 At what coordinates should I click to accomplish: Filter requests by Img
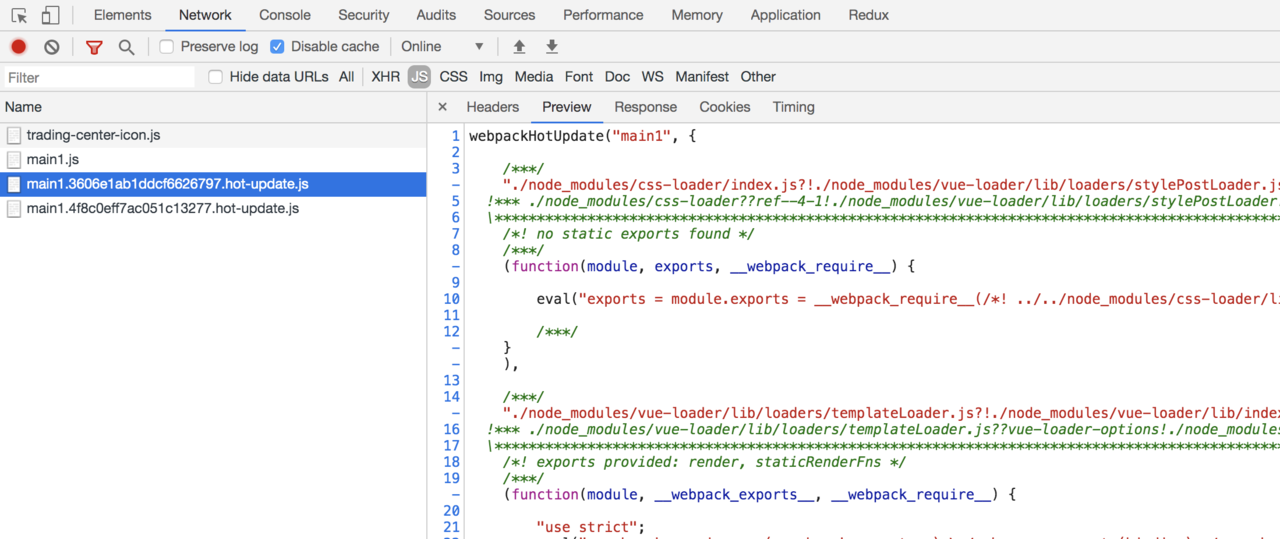point(491,77)
